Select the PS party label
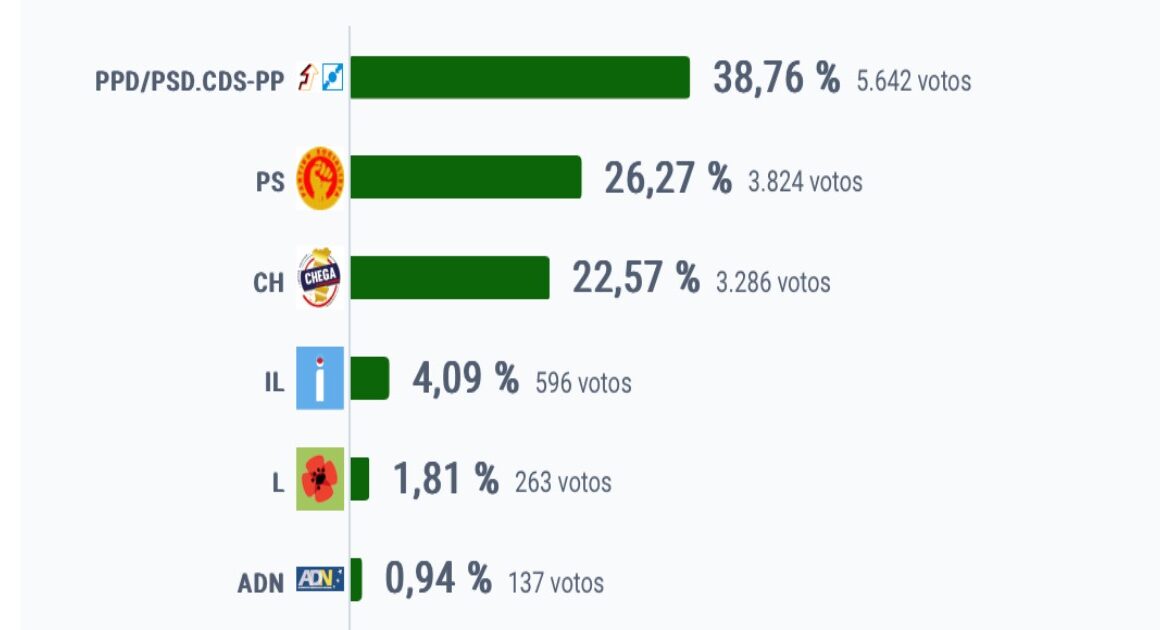The height and width of the screenshot is (630, 1160). pos(270,181)
